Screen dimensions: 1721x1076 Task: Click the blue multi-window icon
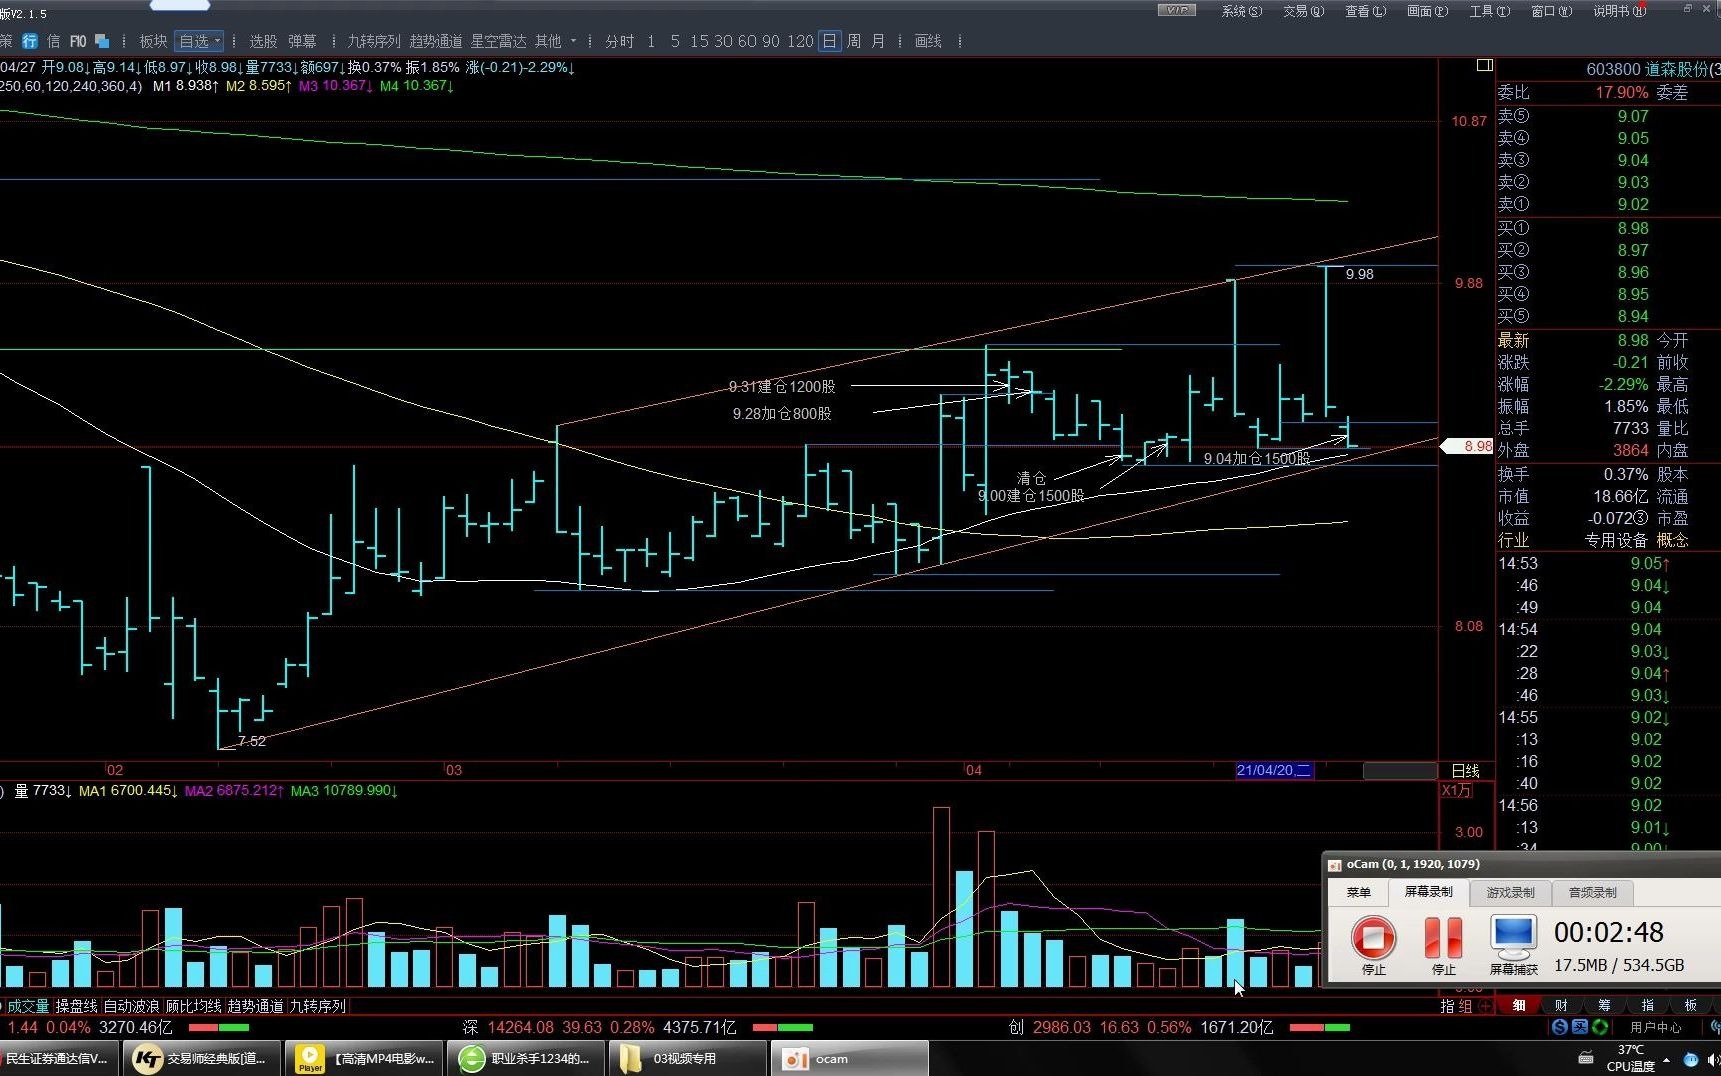tap(102, 41)
